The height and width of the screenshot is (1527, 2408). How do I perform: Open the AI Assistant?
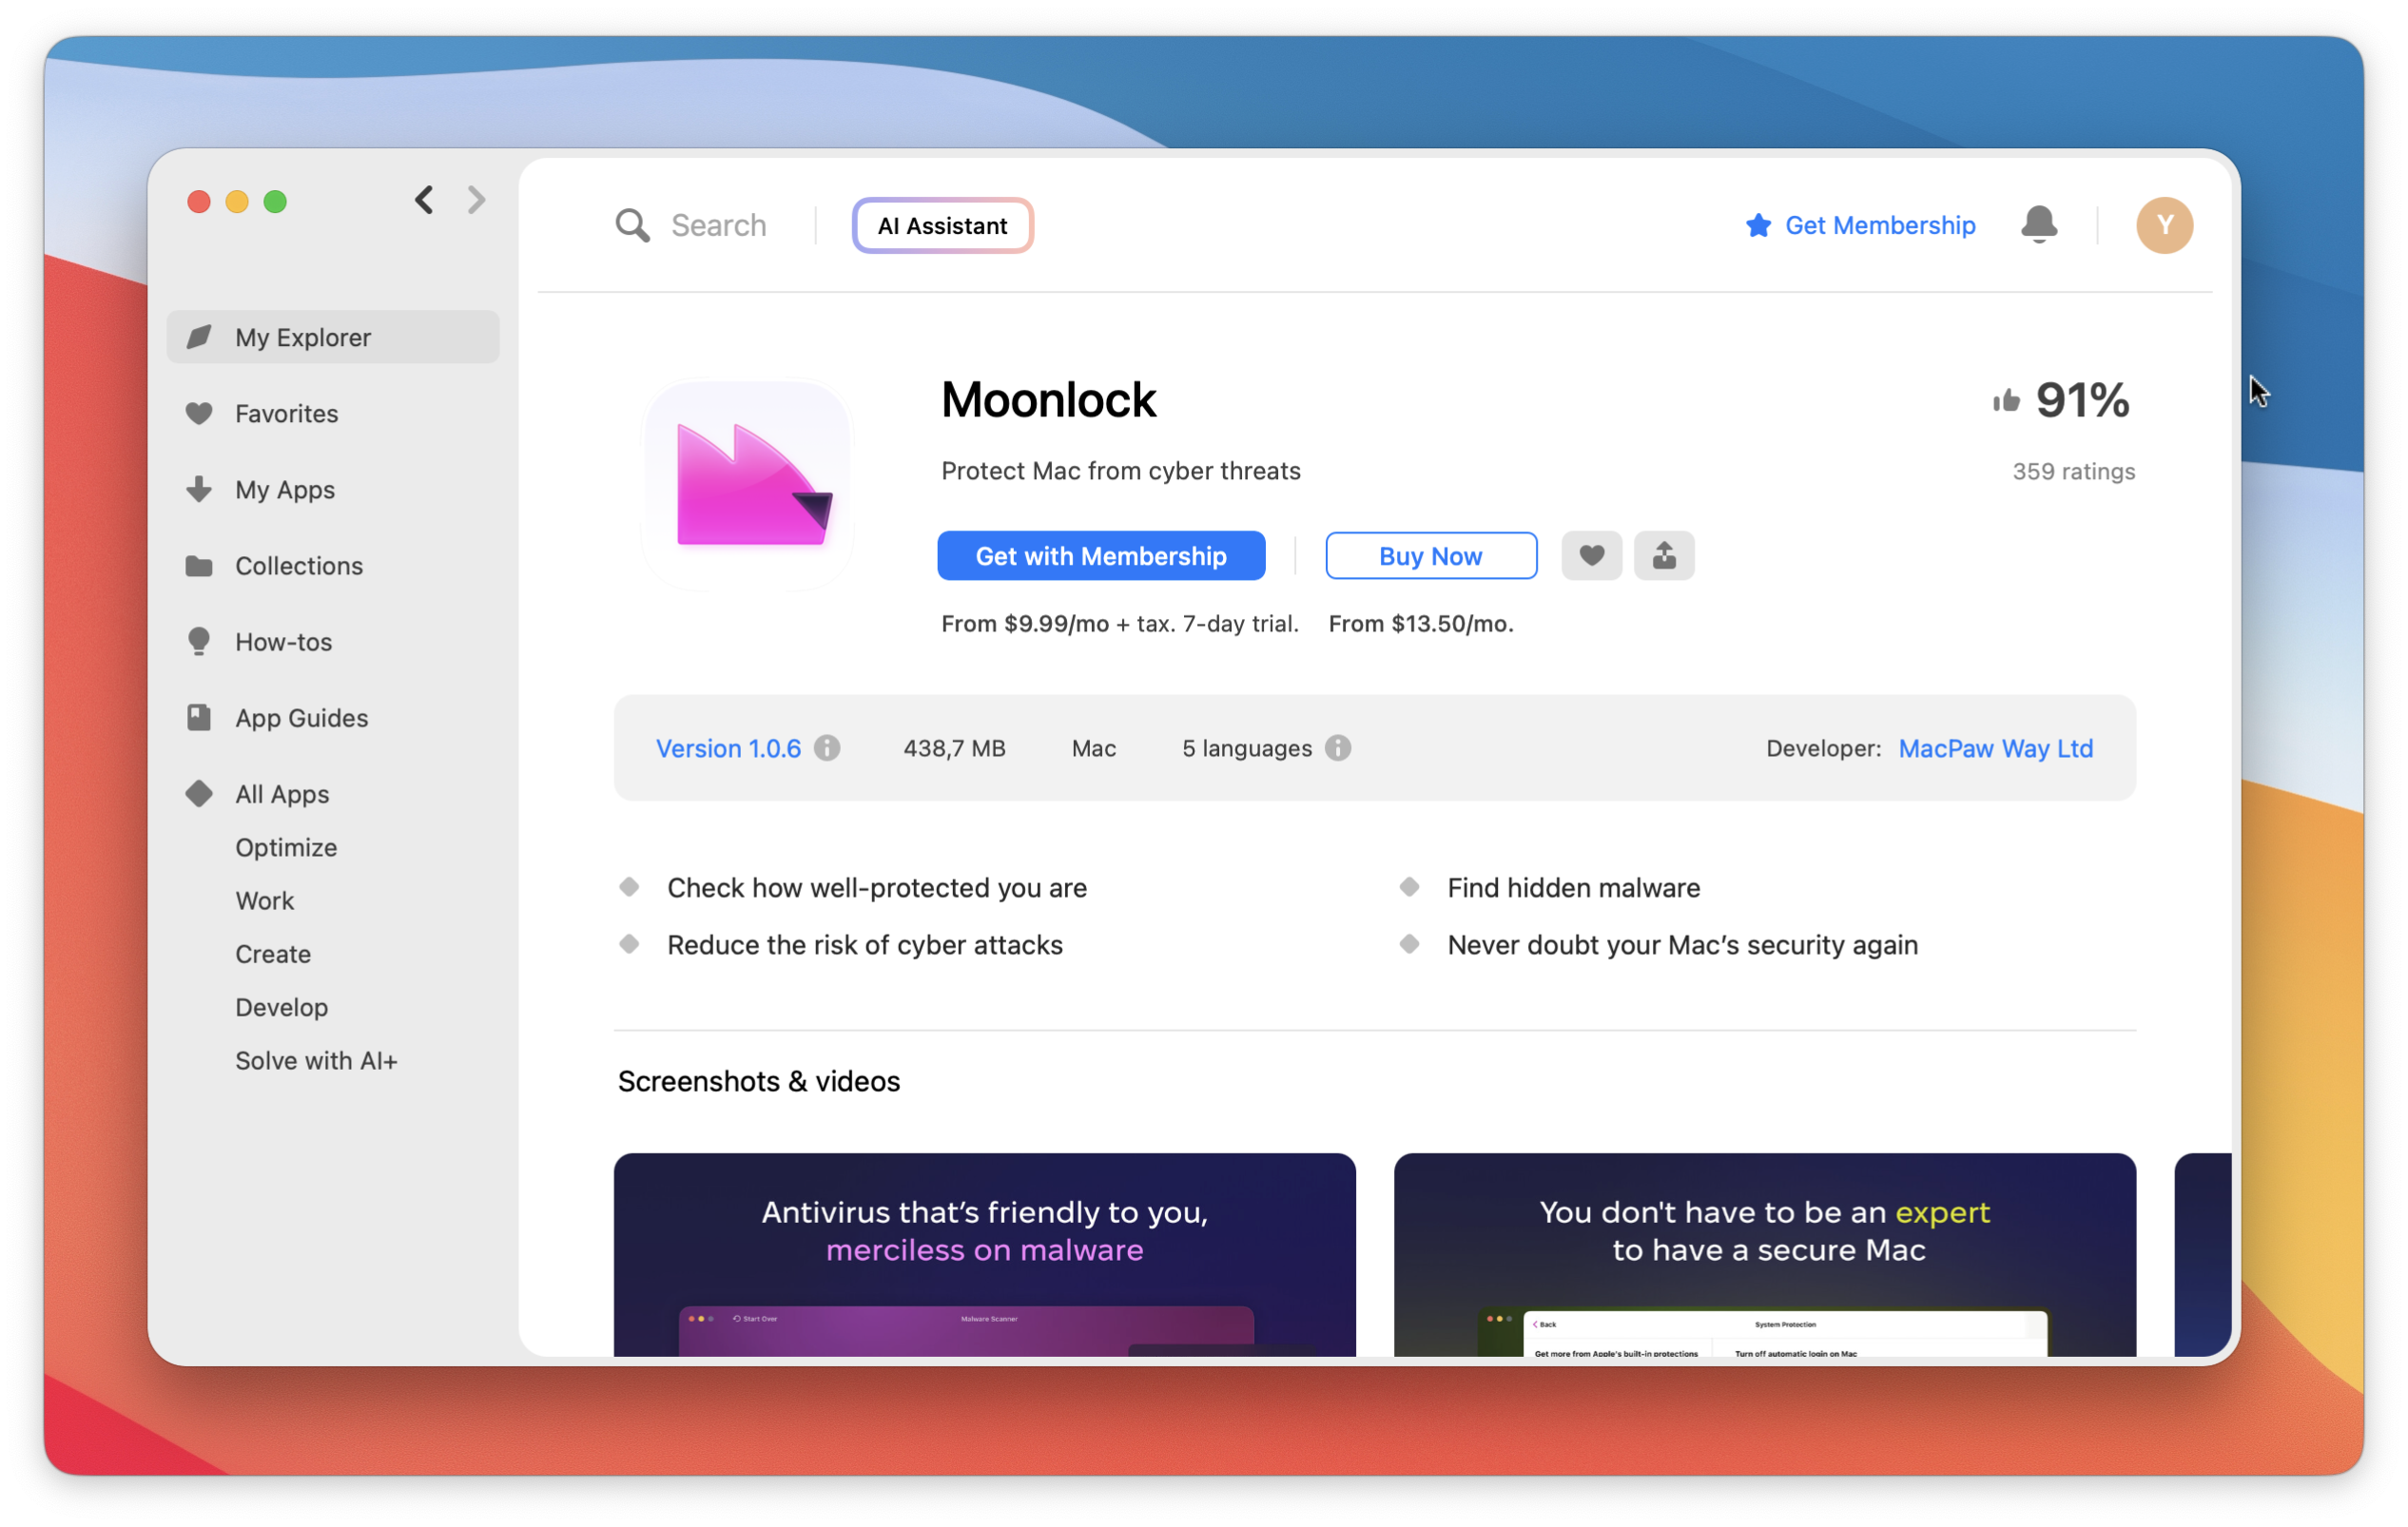pyautogui.click(x=942, y=226)
